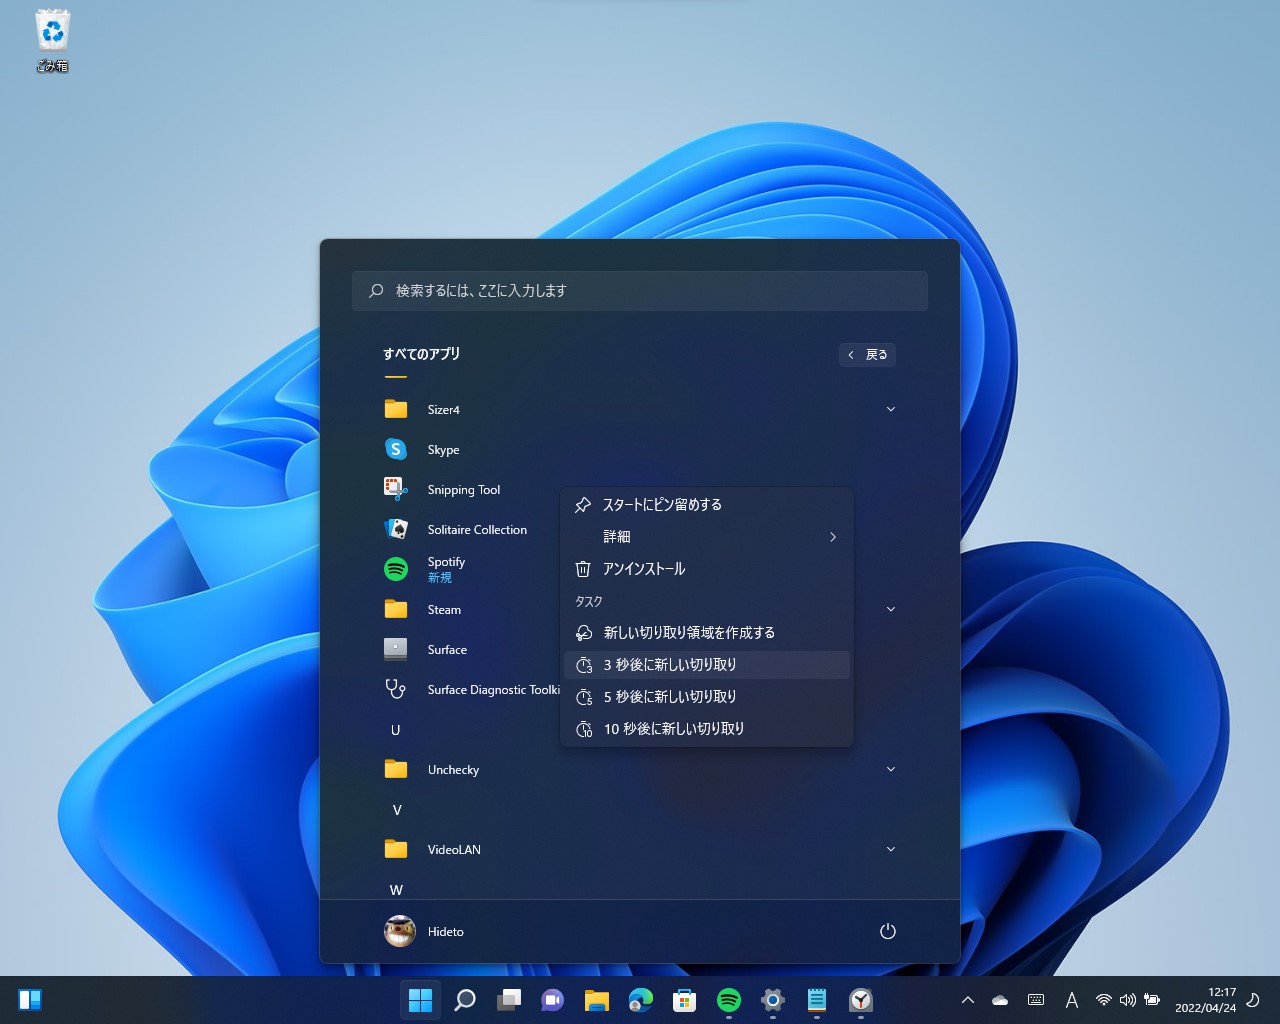Screen dimensions: 1280x1024
Task: Select アンインストール from the context menu
Action: (707, 569)
